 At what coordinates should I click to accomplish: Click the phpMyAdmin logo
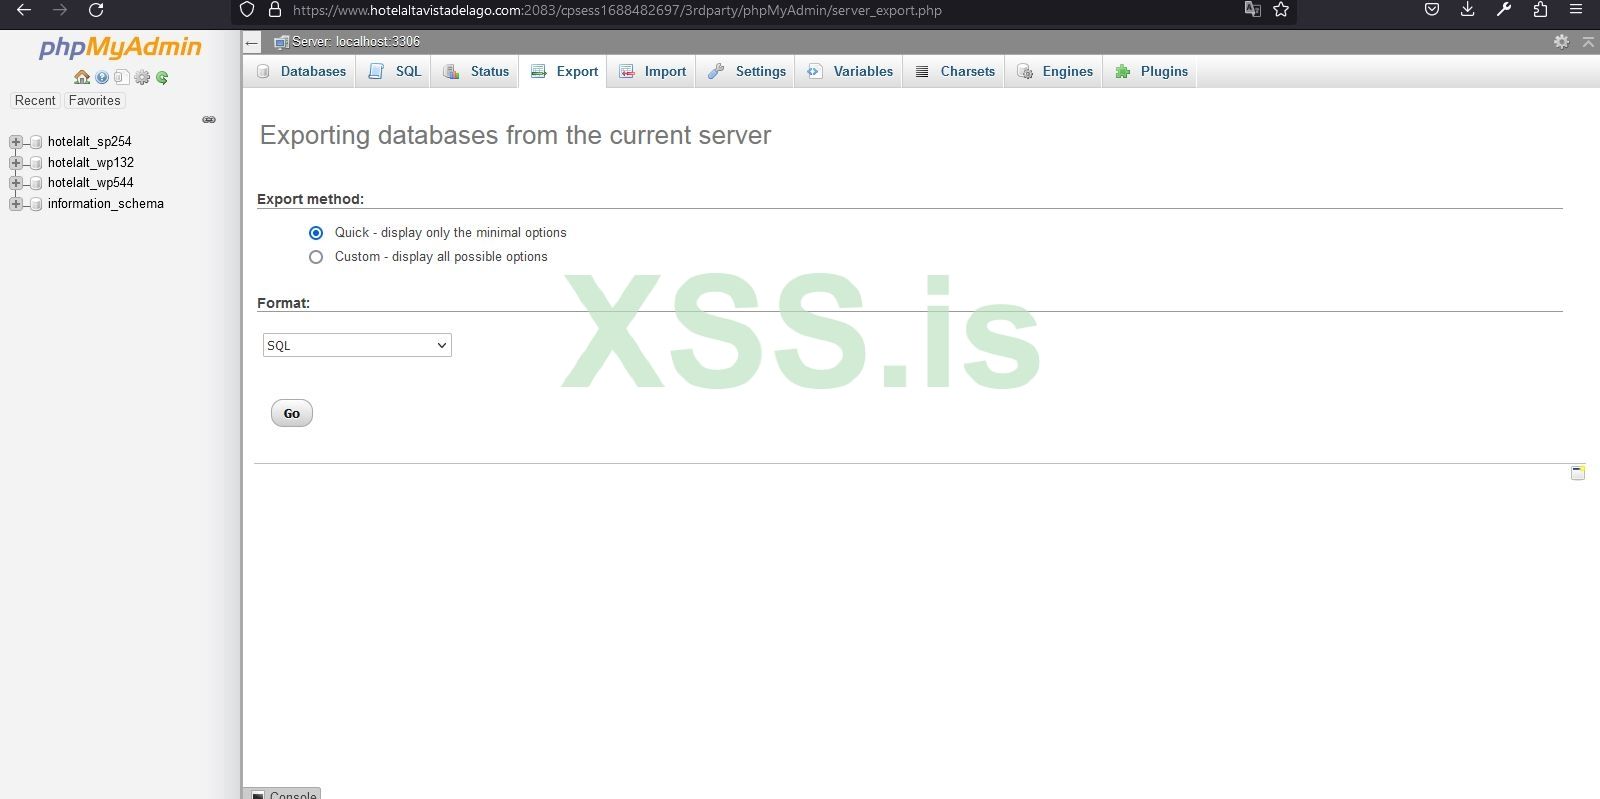(120, 47)
